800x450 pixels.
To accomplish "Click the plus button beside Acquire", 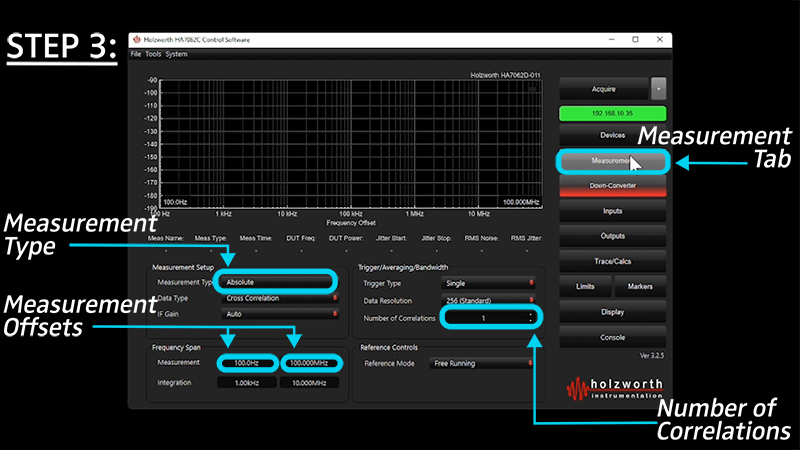I will pos(659,89).
